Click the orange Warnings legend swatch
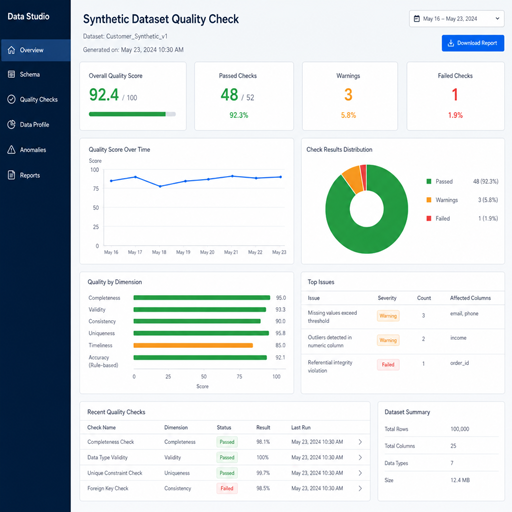The height and width of the screenshot is (512, 512). (429, 200)
